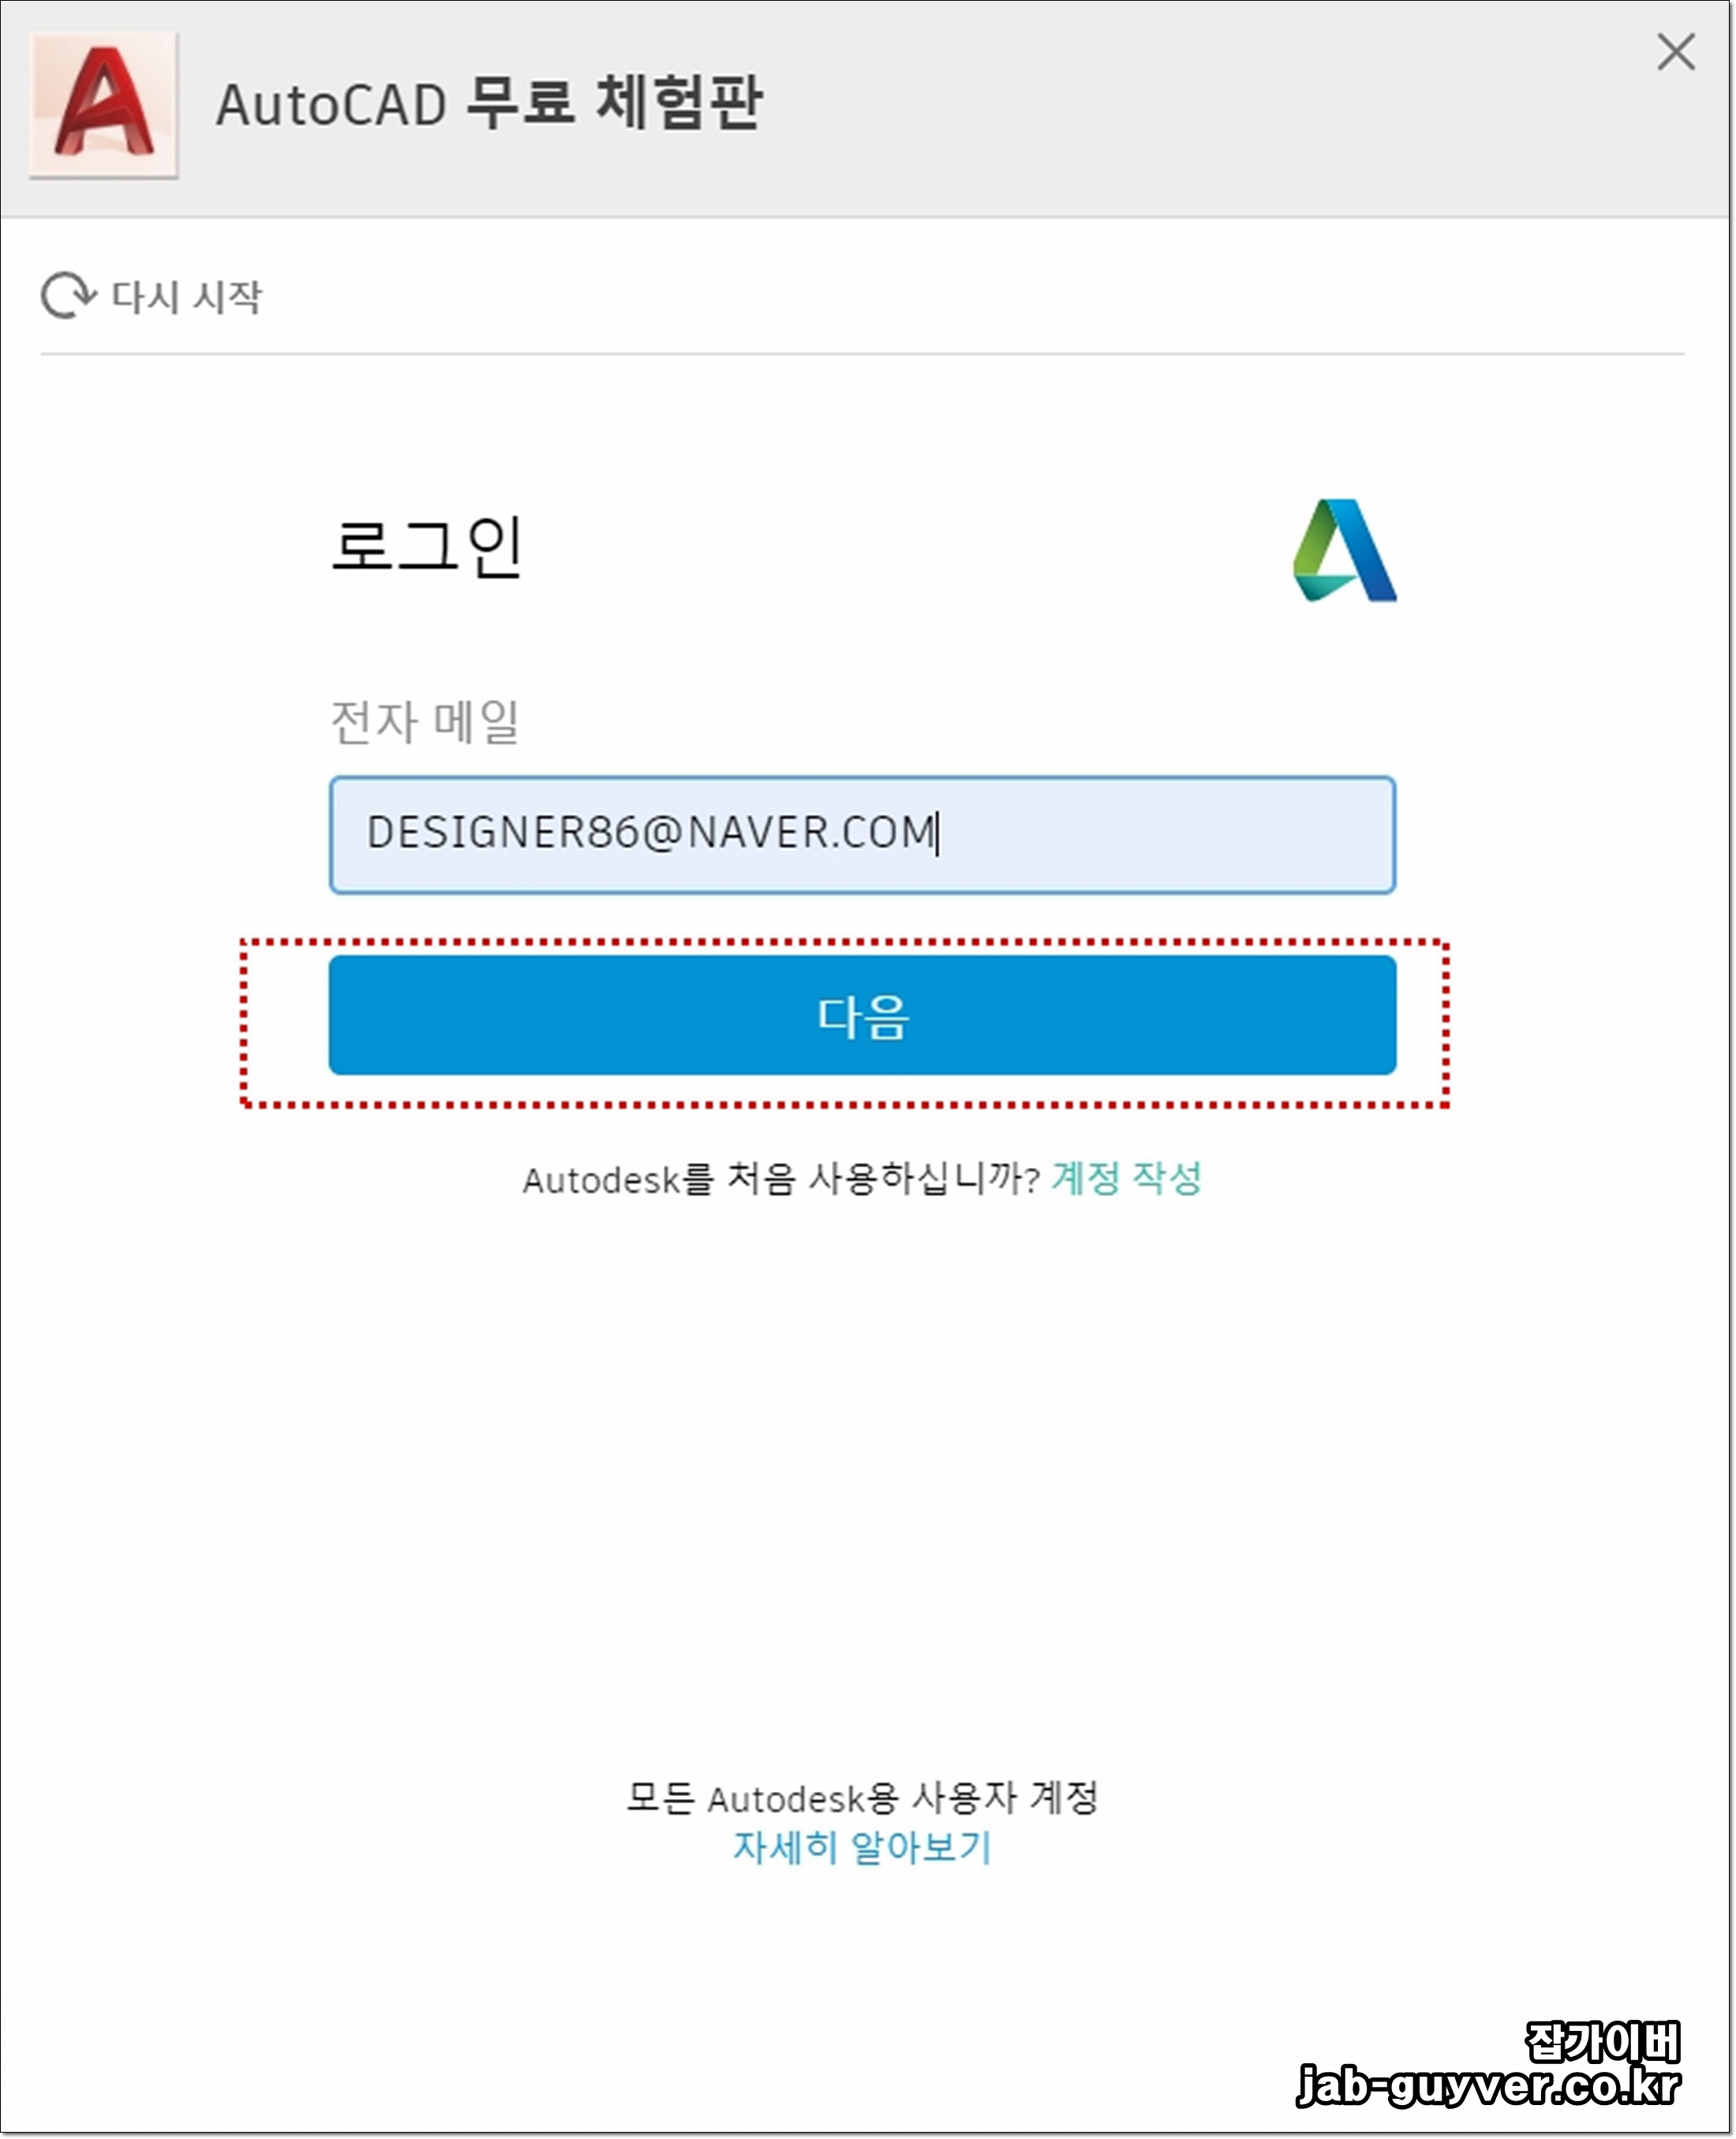This screenshot has width=1736, height=2139.
Task: Click the gray header bar beside the title
Action: click(1200, 108)
